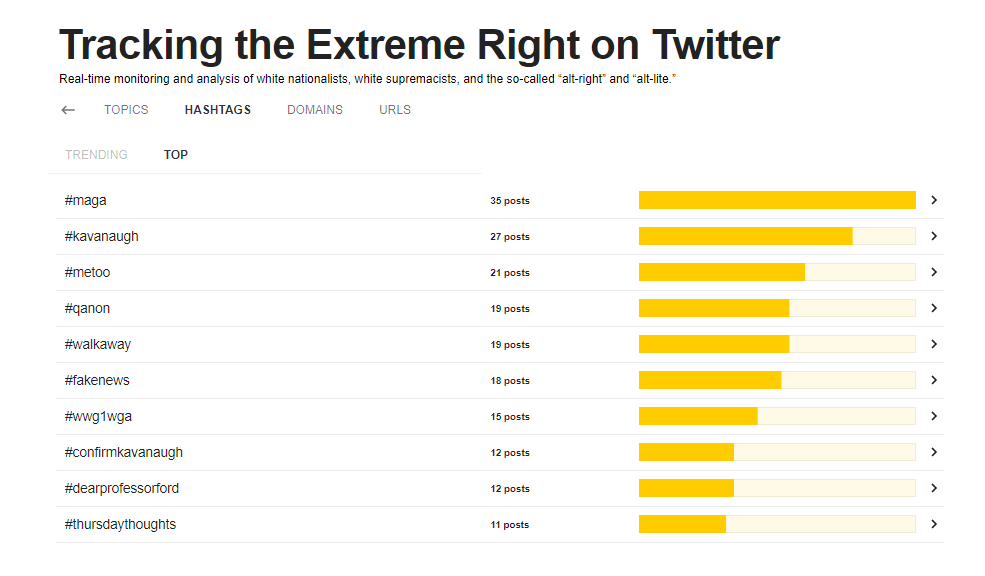Click chevron next to #walkaway

click(x=934, y=344)
